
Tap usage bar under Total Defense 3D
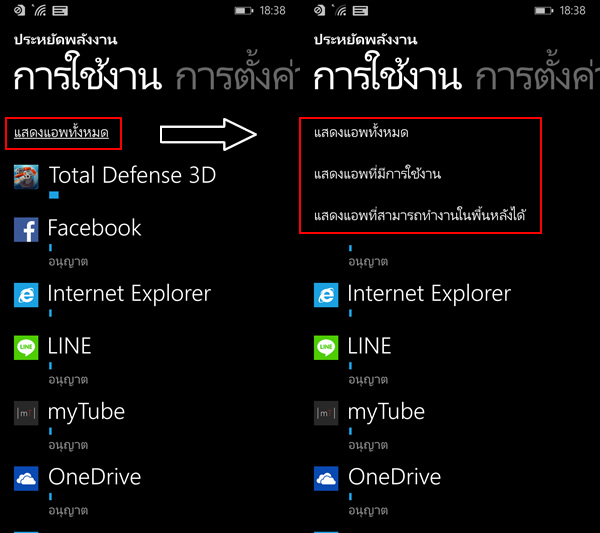click(54, 195)
